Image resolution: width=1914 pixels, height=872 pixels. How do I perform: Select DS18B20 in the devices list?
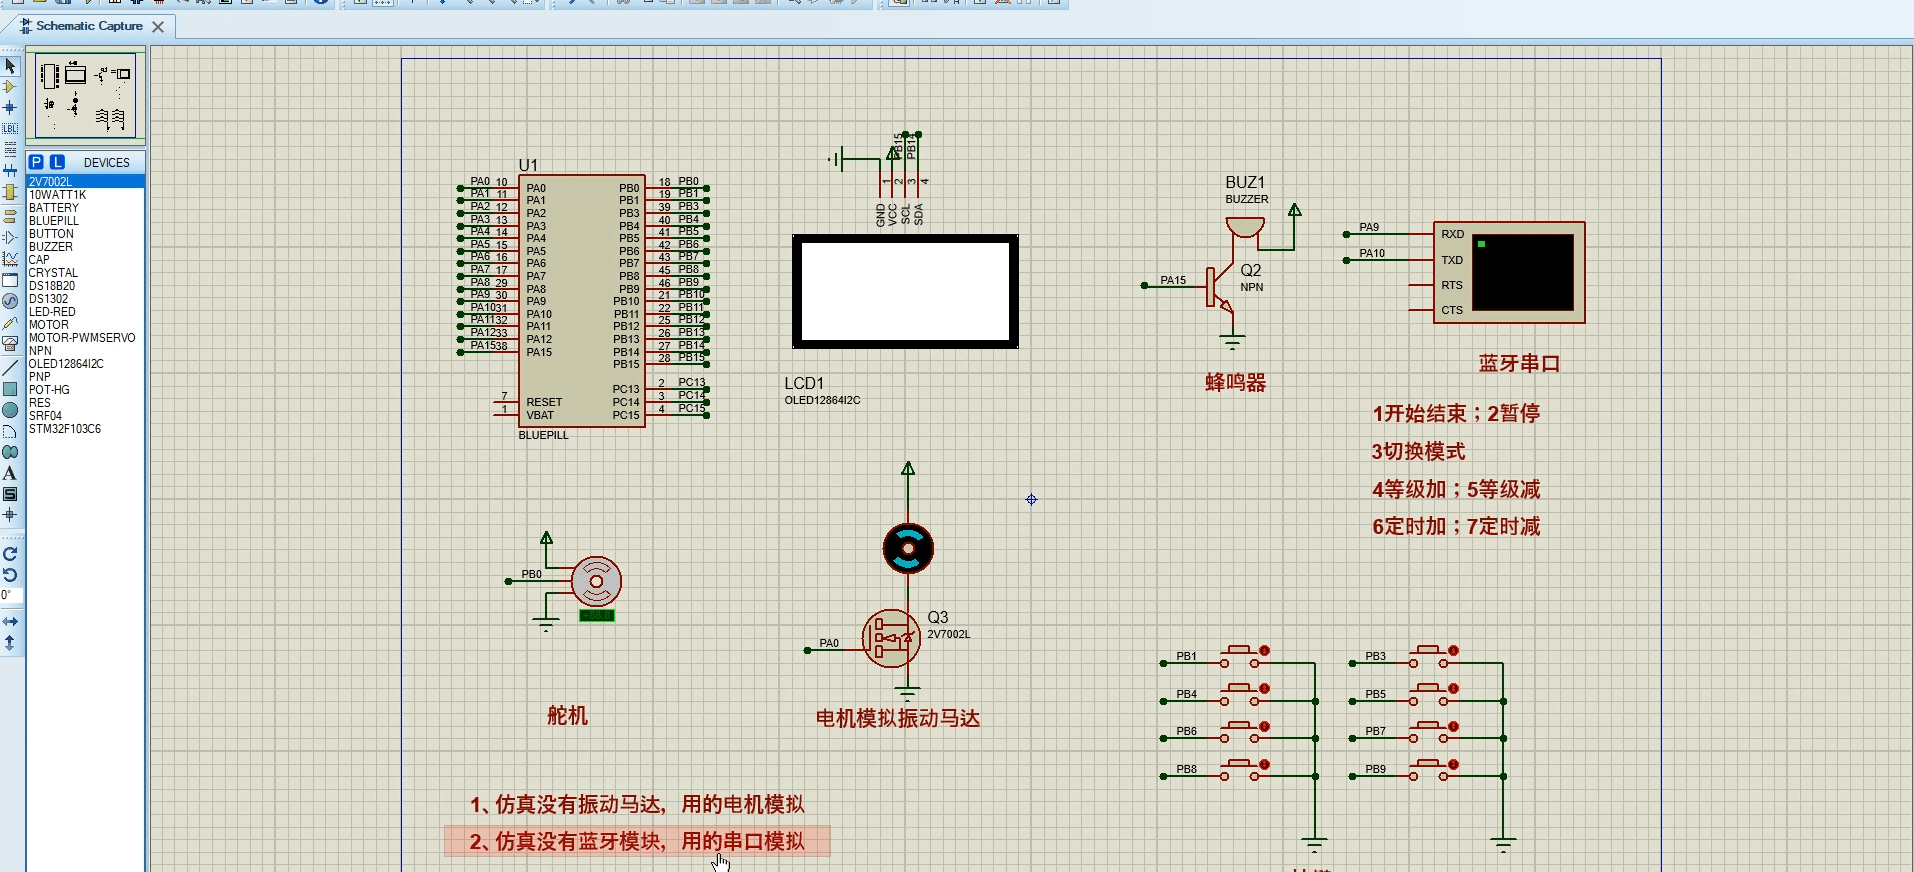[x=85, y=286]
